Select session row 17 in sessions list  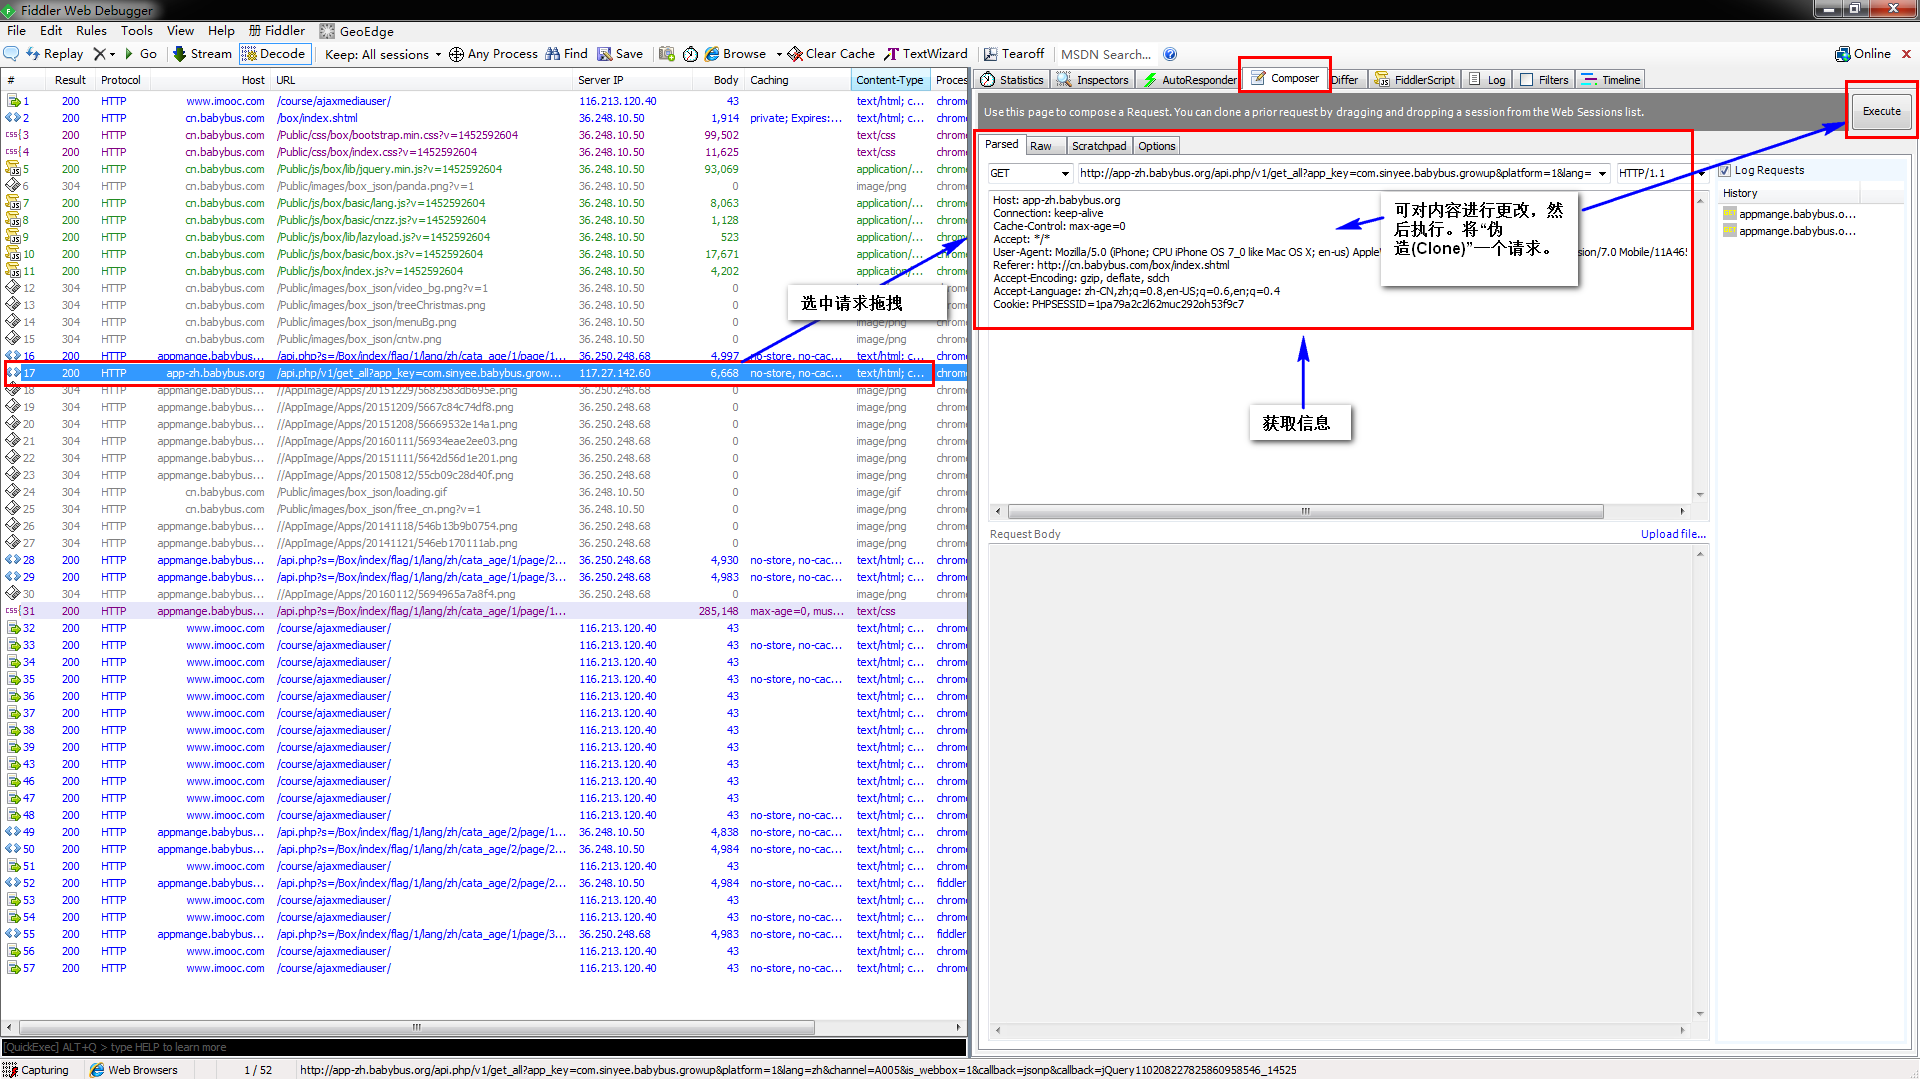[488, 372]
